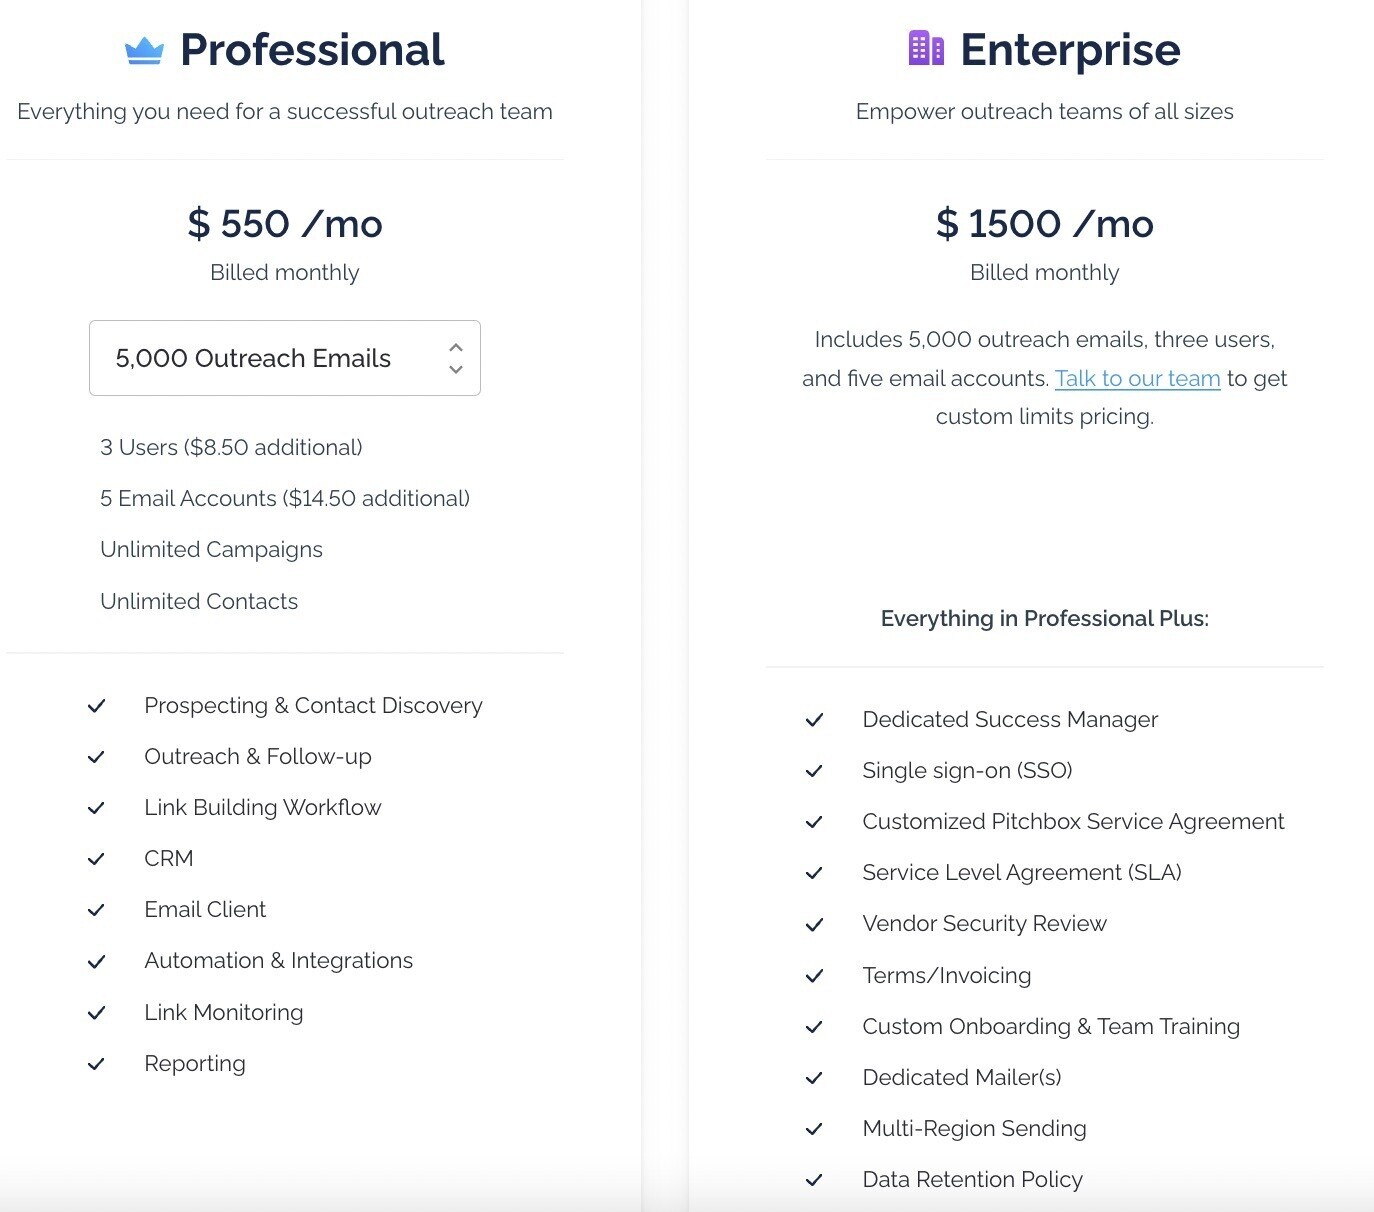The width and height of the screenshot is (1374, 1212).
Task: Select the Enterprise plan heading
Action: click(x=1070, y=47)
